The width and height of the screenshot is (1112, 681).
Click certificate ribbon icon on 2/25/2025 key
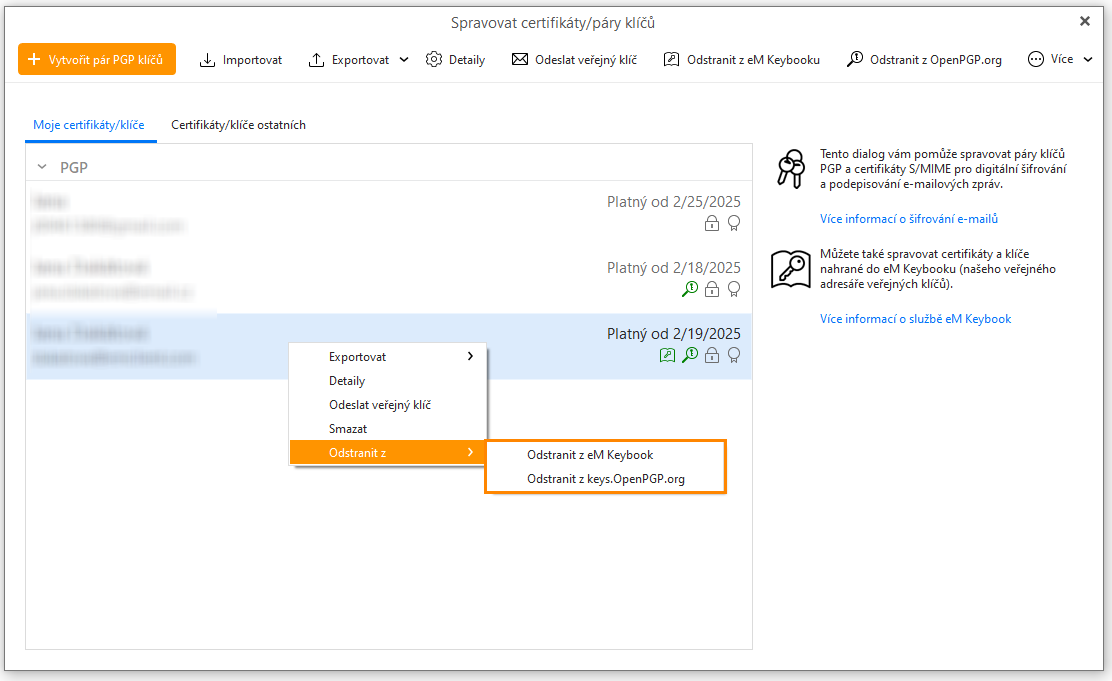click(734, 223)
